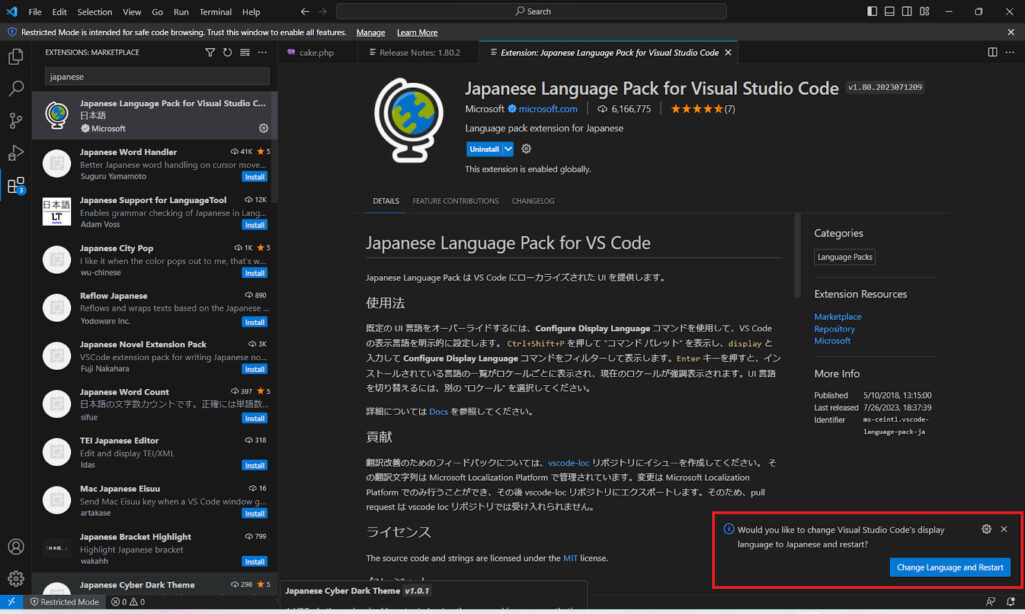Open gear for Japanese Language Pack list item
1025x614 pixels.
click(263, 128)
